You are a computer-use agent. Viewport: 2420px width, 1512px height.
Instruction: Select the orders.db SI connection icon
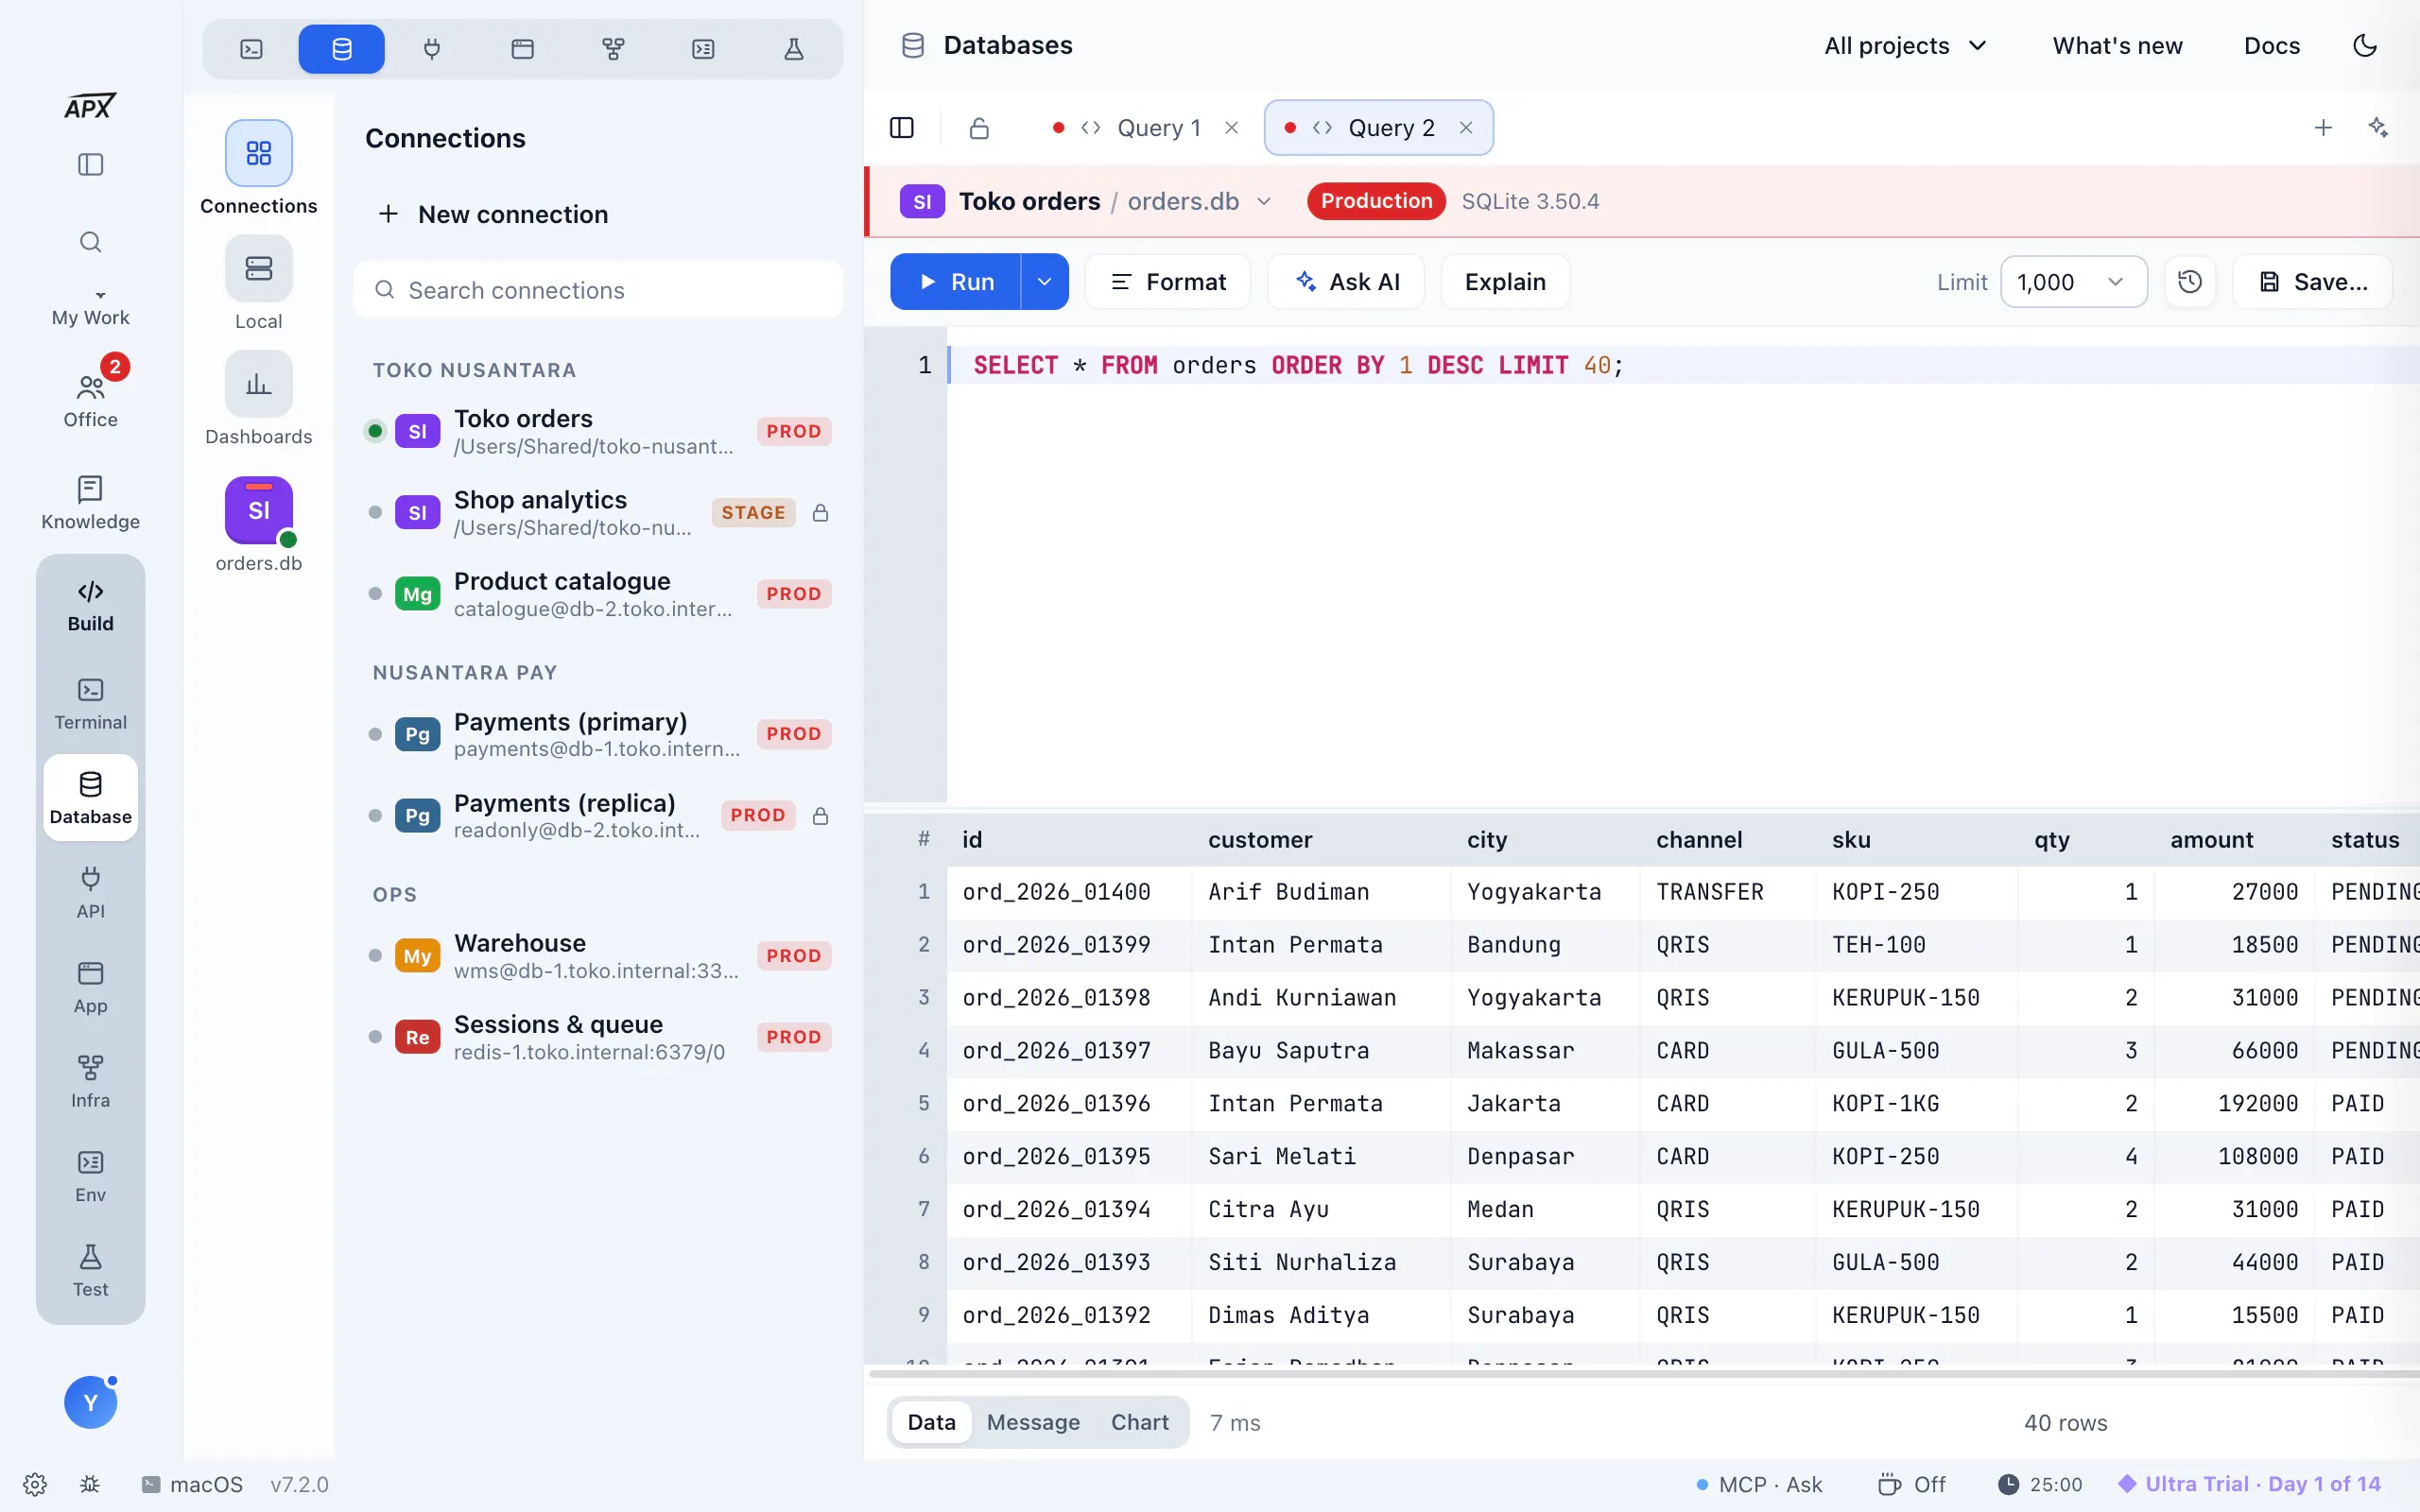pyautogui.click(x=259, y=510)
